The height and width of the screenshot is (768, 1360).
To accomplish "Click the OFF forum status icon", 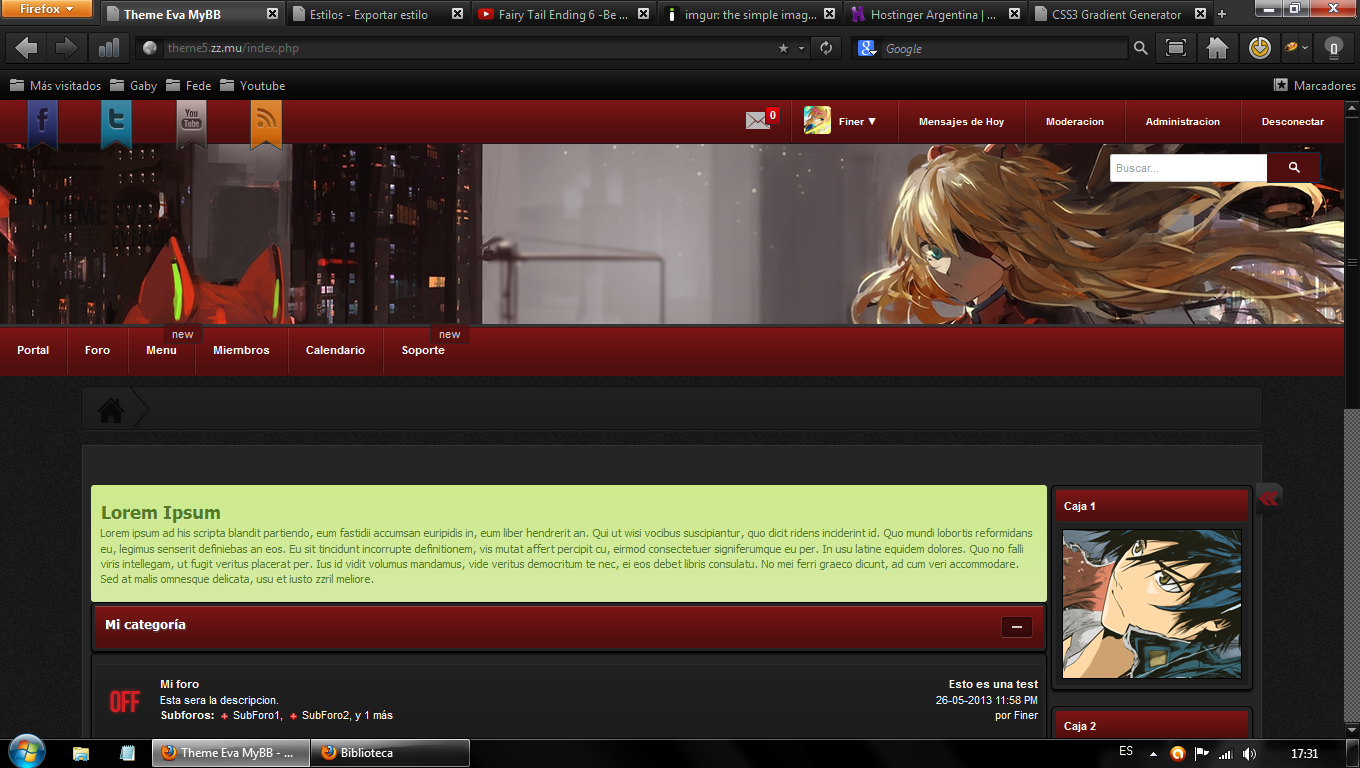I will pos(124,701).
